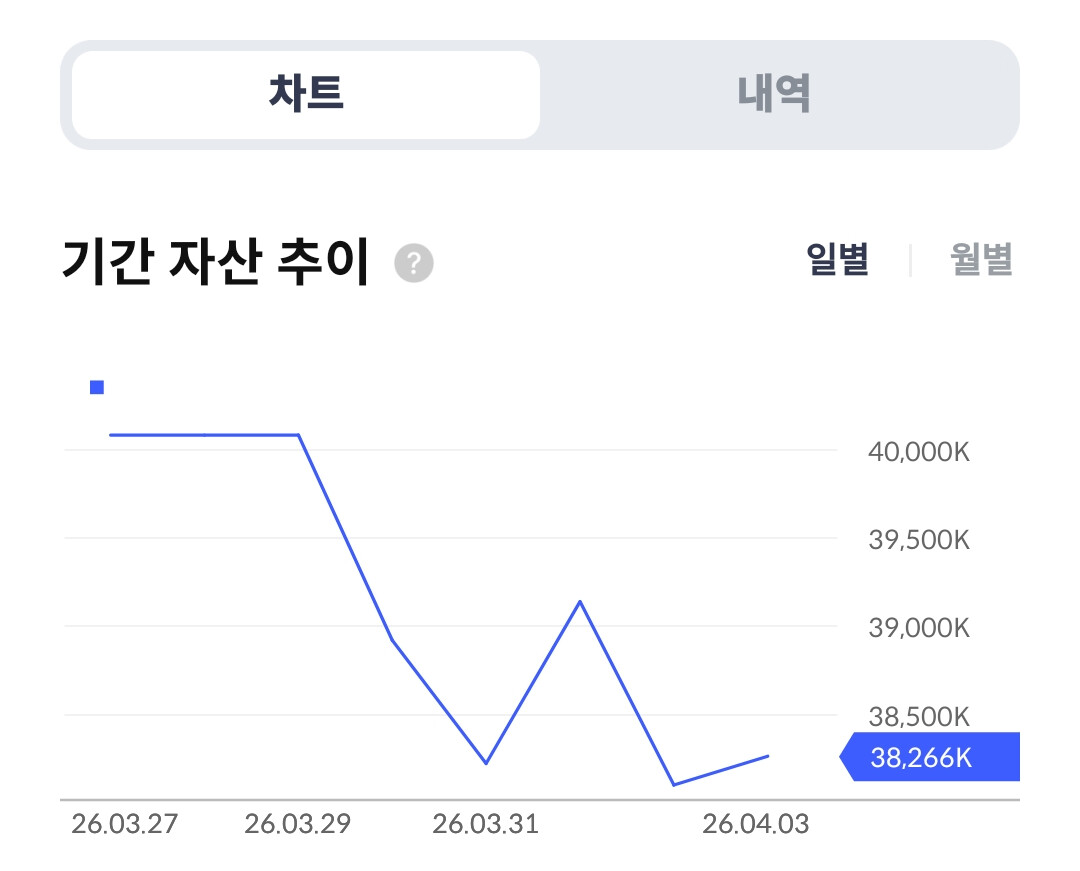Switch to the 차트 tab
Image resolution: width=1080 pixels, height=871 pixels.
point(306,95)
